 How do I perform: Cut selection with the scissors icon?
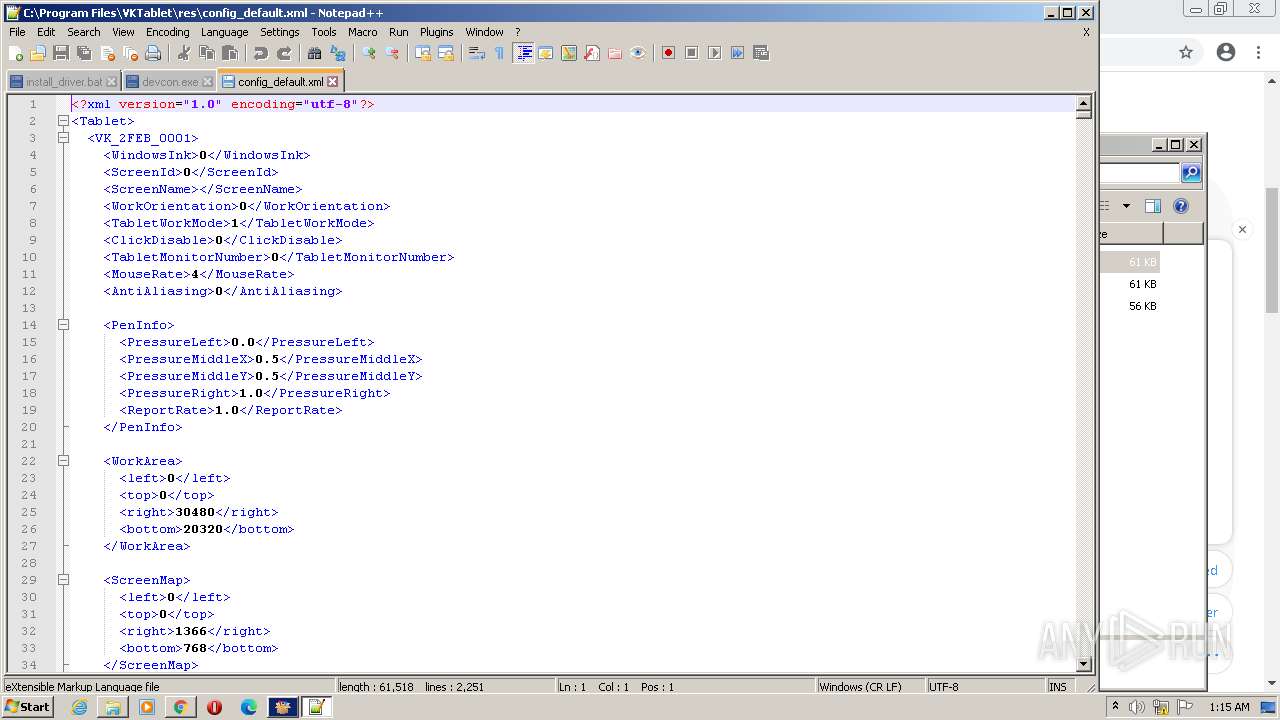point(184,53)
